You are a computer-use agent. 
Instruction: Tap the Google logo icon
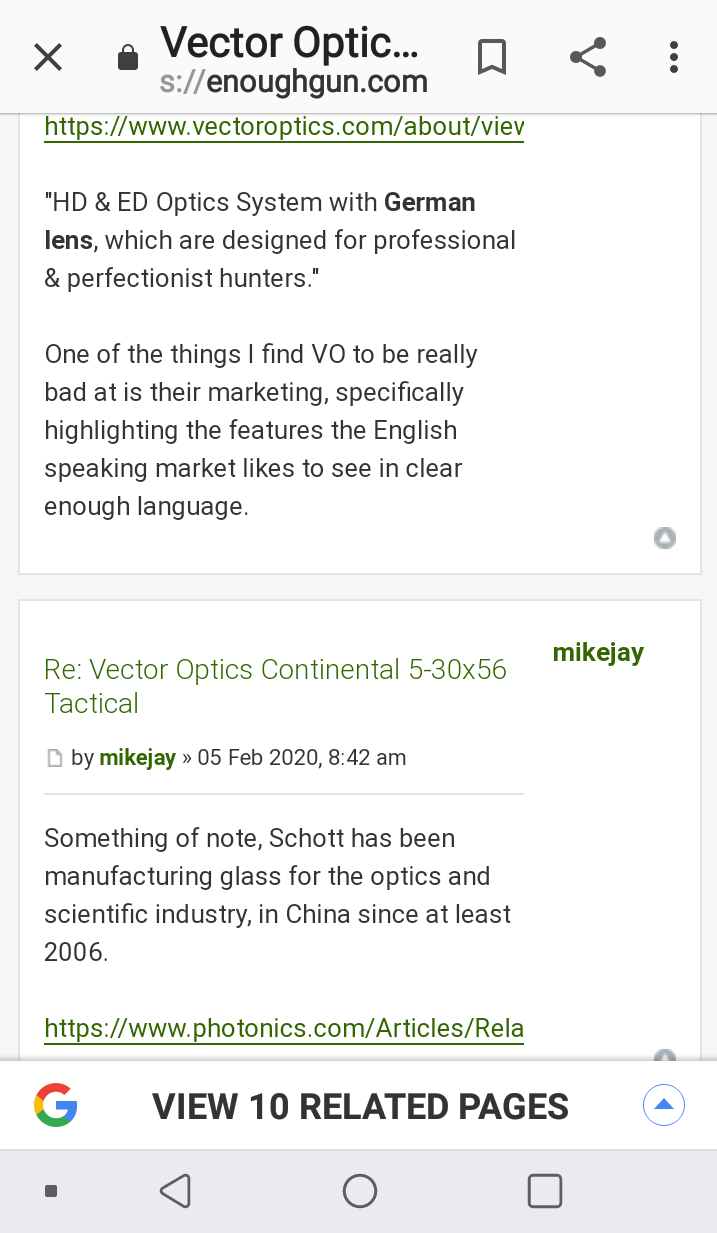coord(56,1106)
